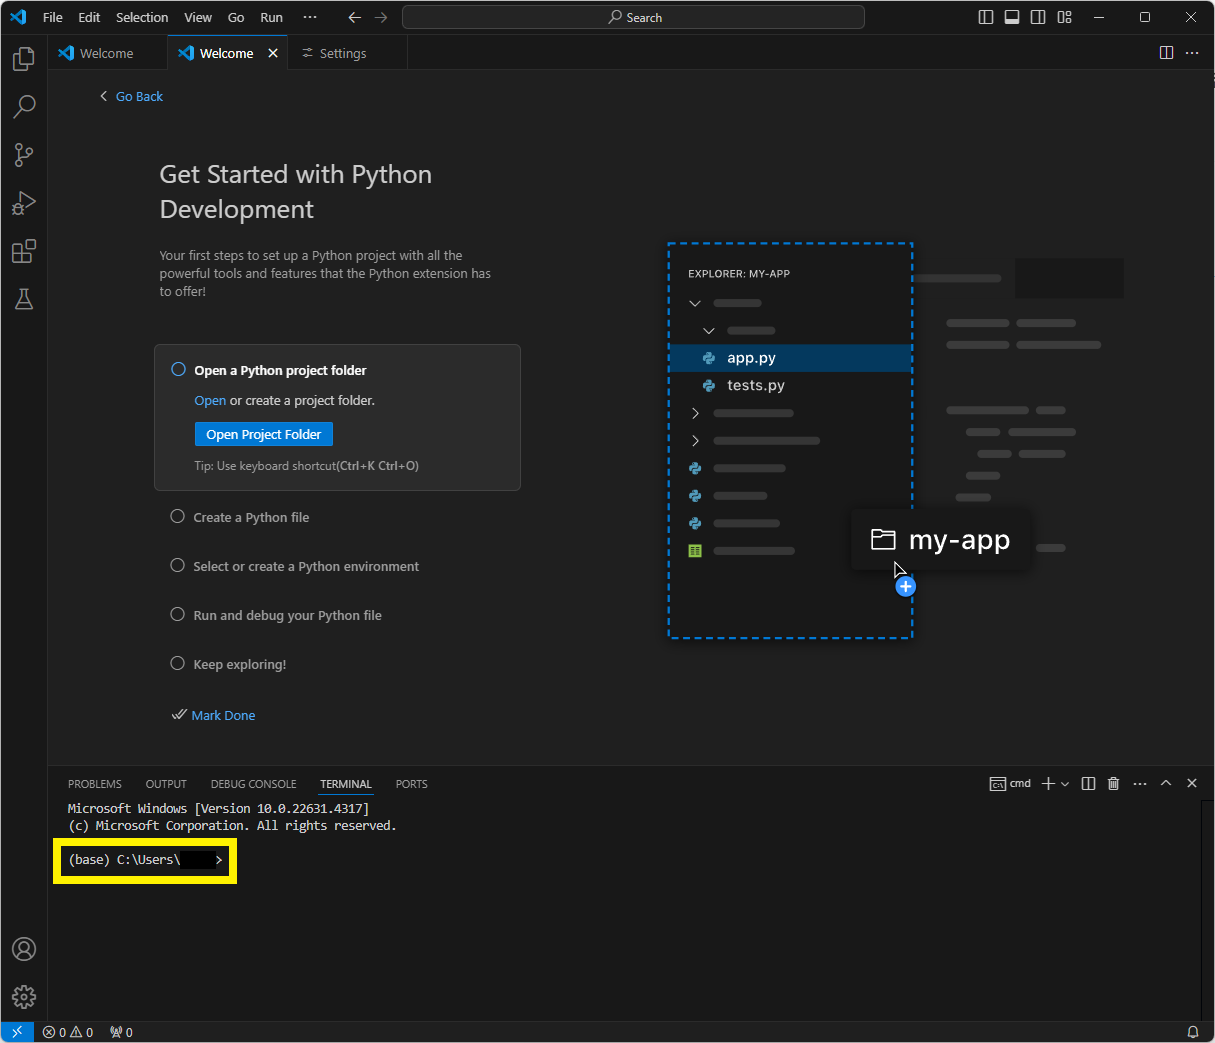Click the terminal prompt line
This screenshot has height=1043, width=1215.
click(146, 860)
